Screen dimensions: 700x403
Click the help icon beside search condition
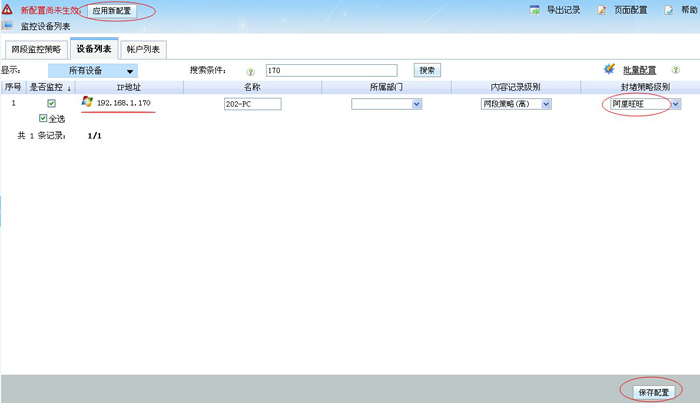pos(250,71)
